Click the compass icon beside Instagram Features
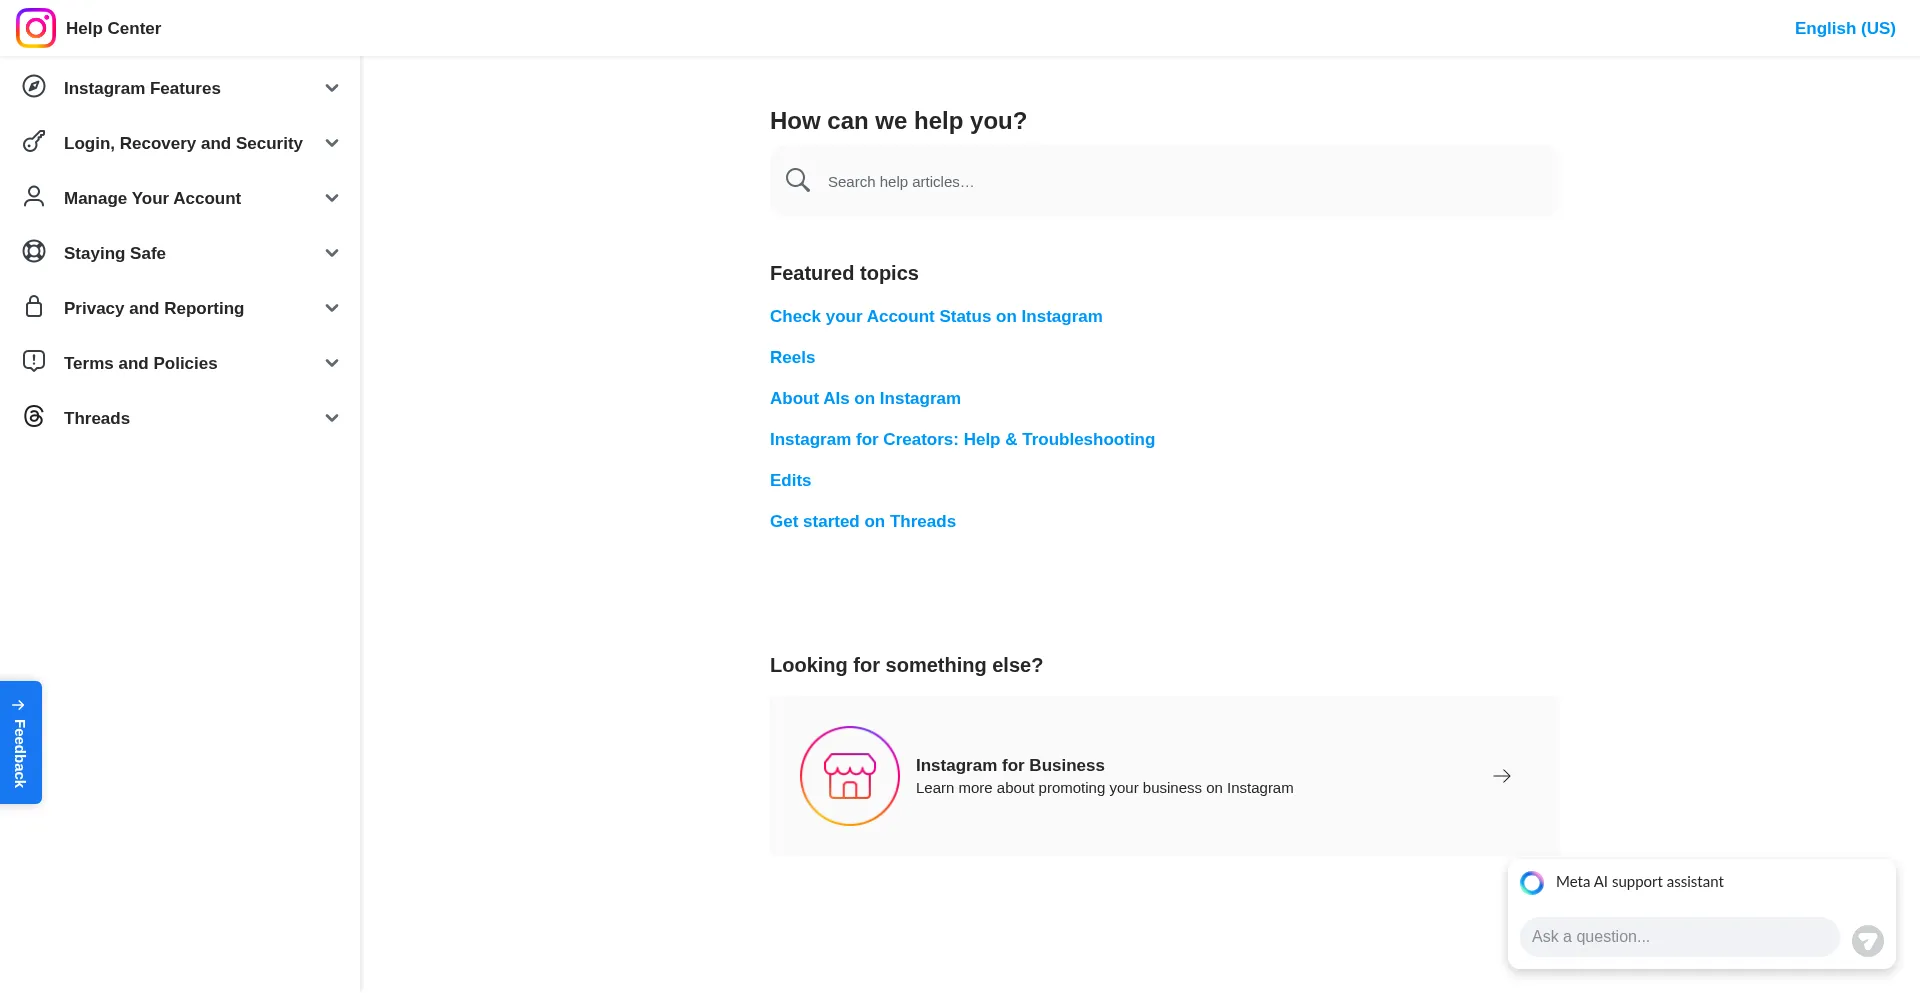This screenshot has width=1920, height=993. (x=34, y=87)
